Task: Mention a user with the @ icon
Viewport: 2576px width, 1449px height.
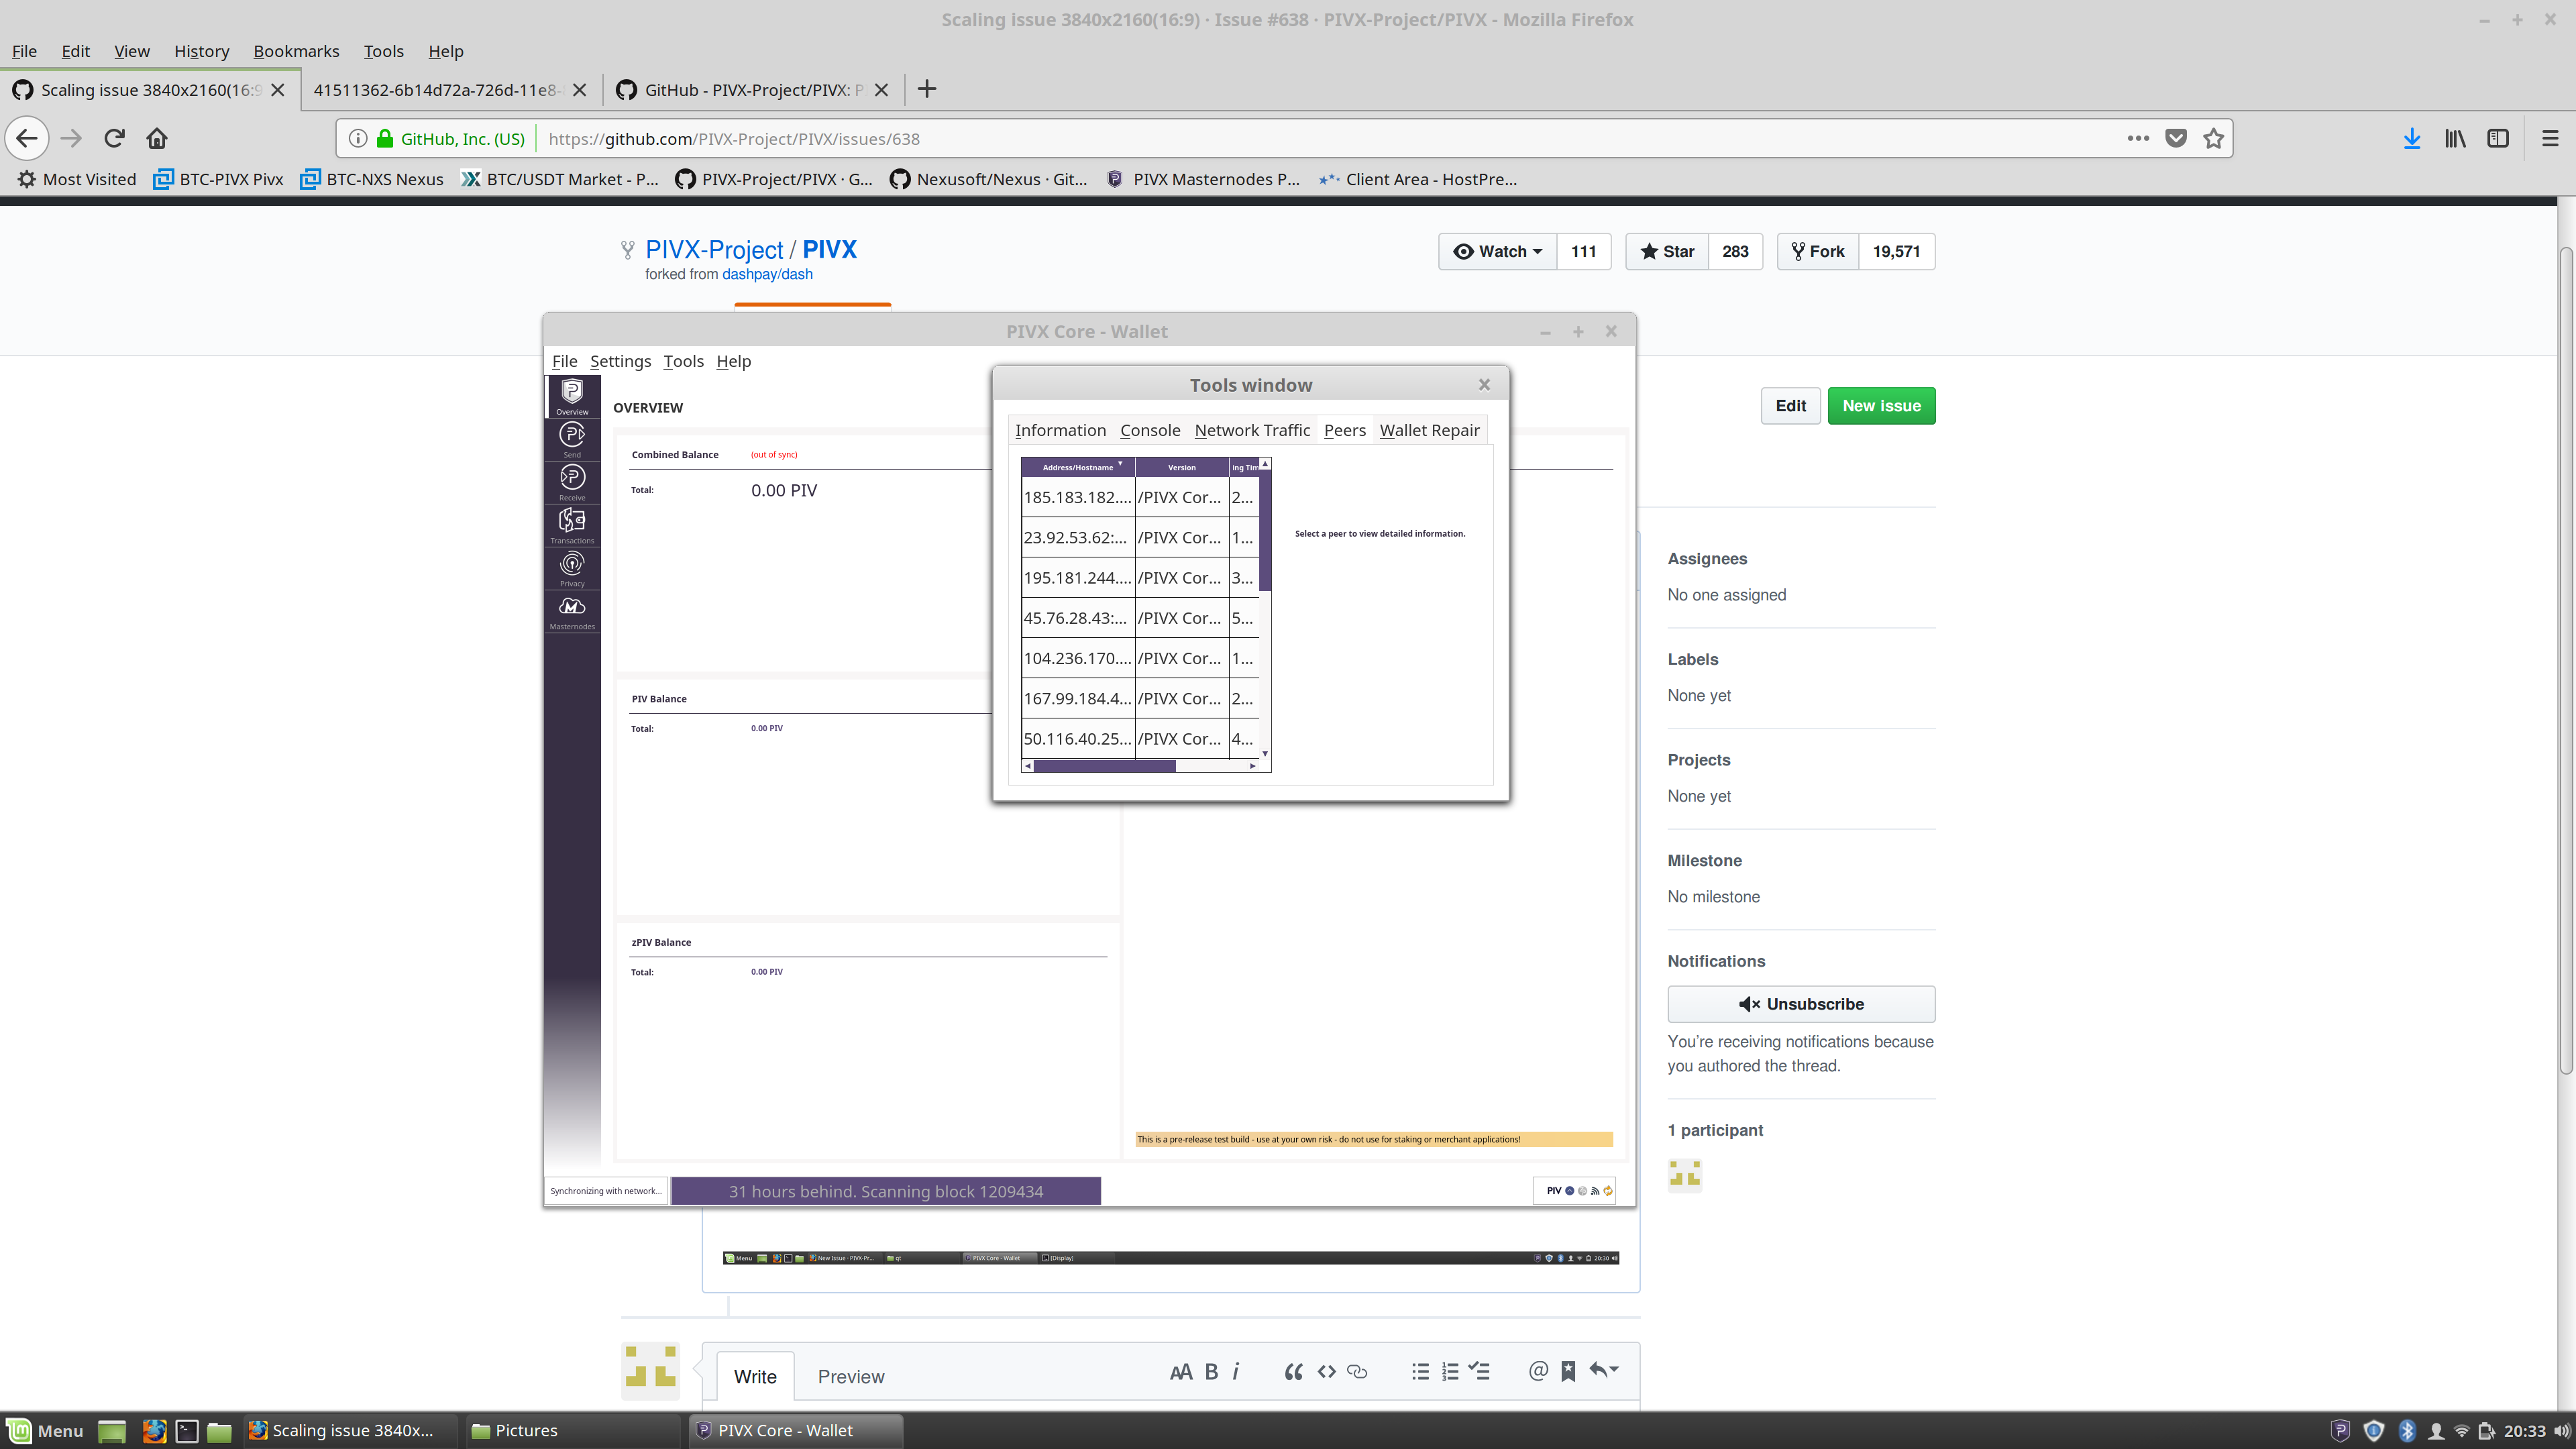Action: coord(1538,1370)
